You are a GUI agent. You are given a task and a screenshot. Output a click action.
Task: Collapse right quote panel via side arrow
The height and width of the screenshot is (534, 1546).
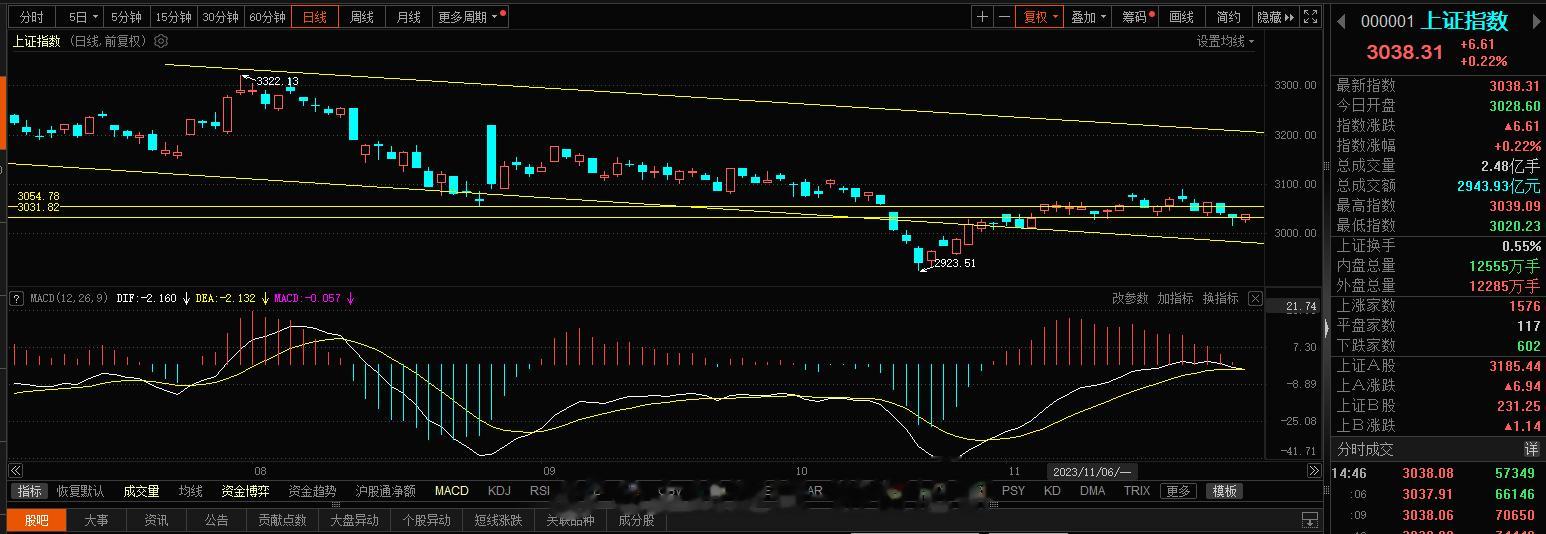click(x=1327, y=326)
